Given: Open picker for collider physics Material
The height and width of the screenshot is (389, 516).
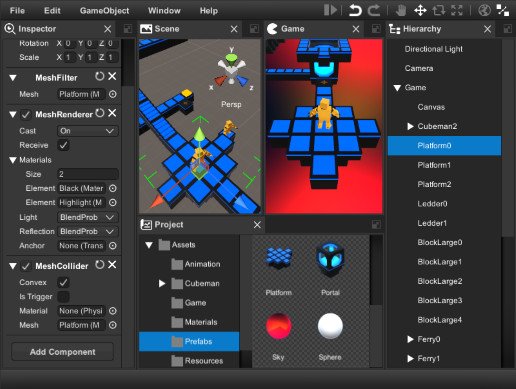Looking at the screenshot, I should tap(113, 311).
